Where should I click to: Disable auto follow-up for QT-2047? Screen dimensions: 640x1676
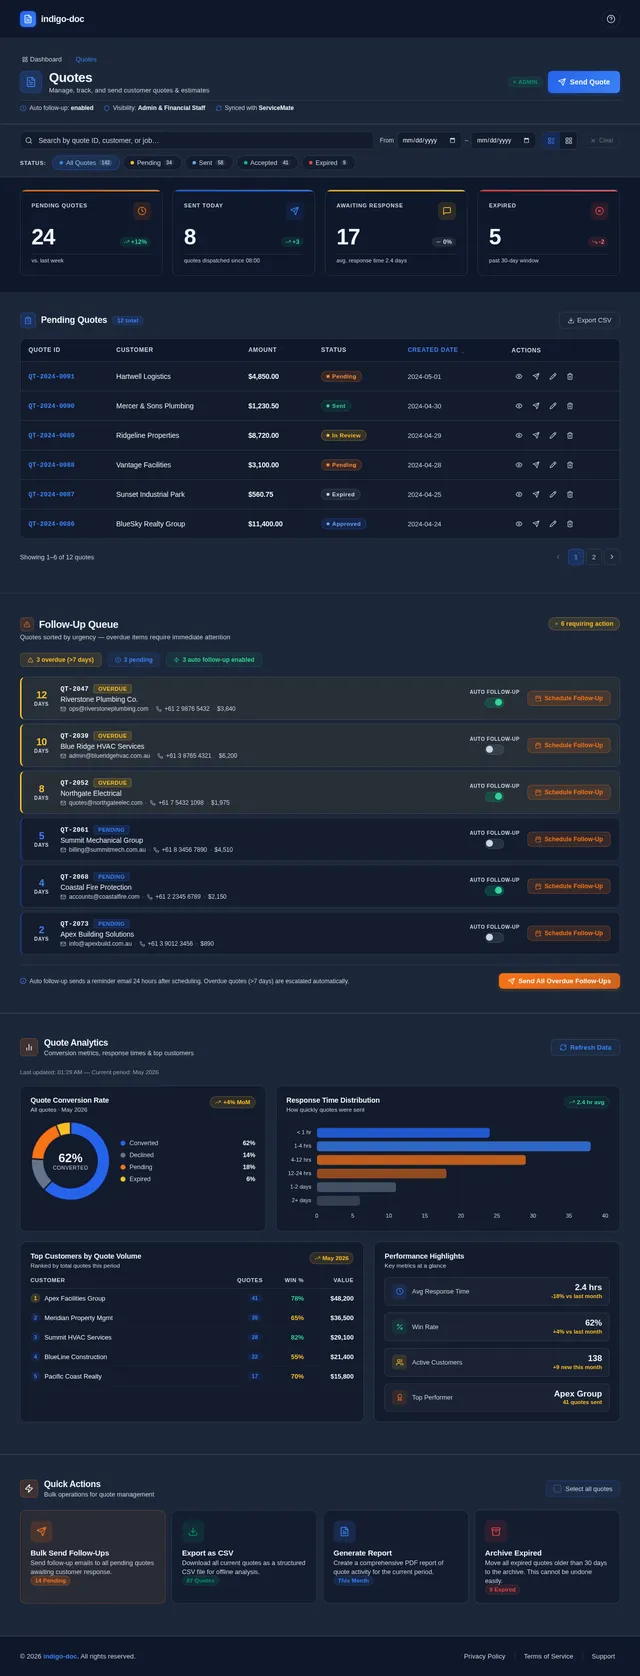click(x=494, y=702)
